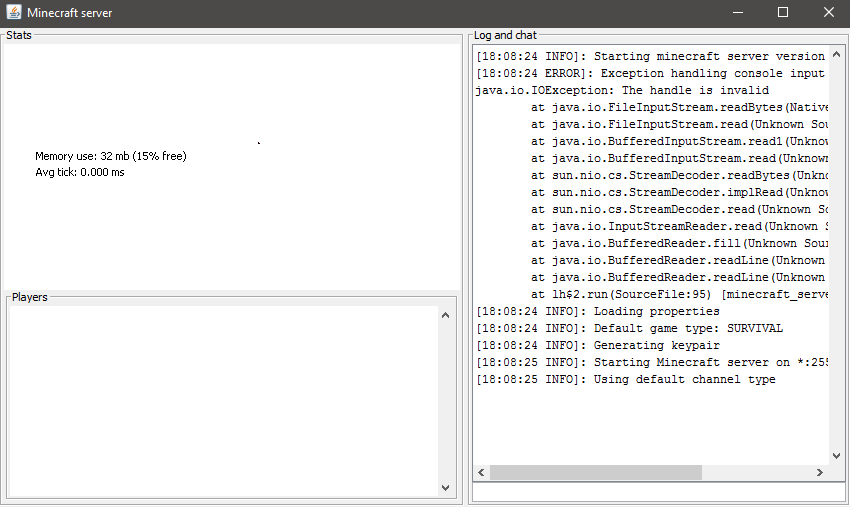This screenshot has height=507, width=850.
Task: Click the 'StreamDecoder.implRead' stack trace line
Action: [x=680, y=192]
